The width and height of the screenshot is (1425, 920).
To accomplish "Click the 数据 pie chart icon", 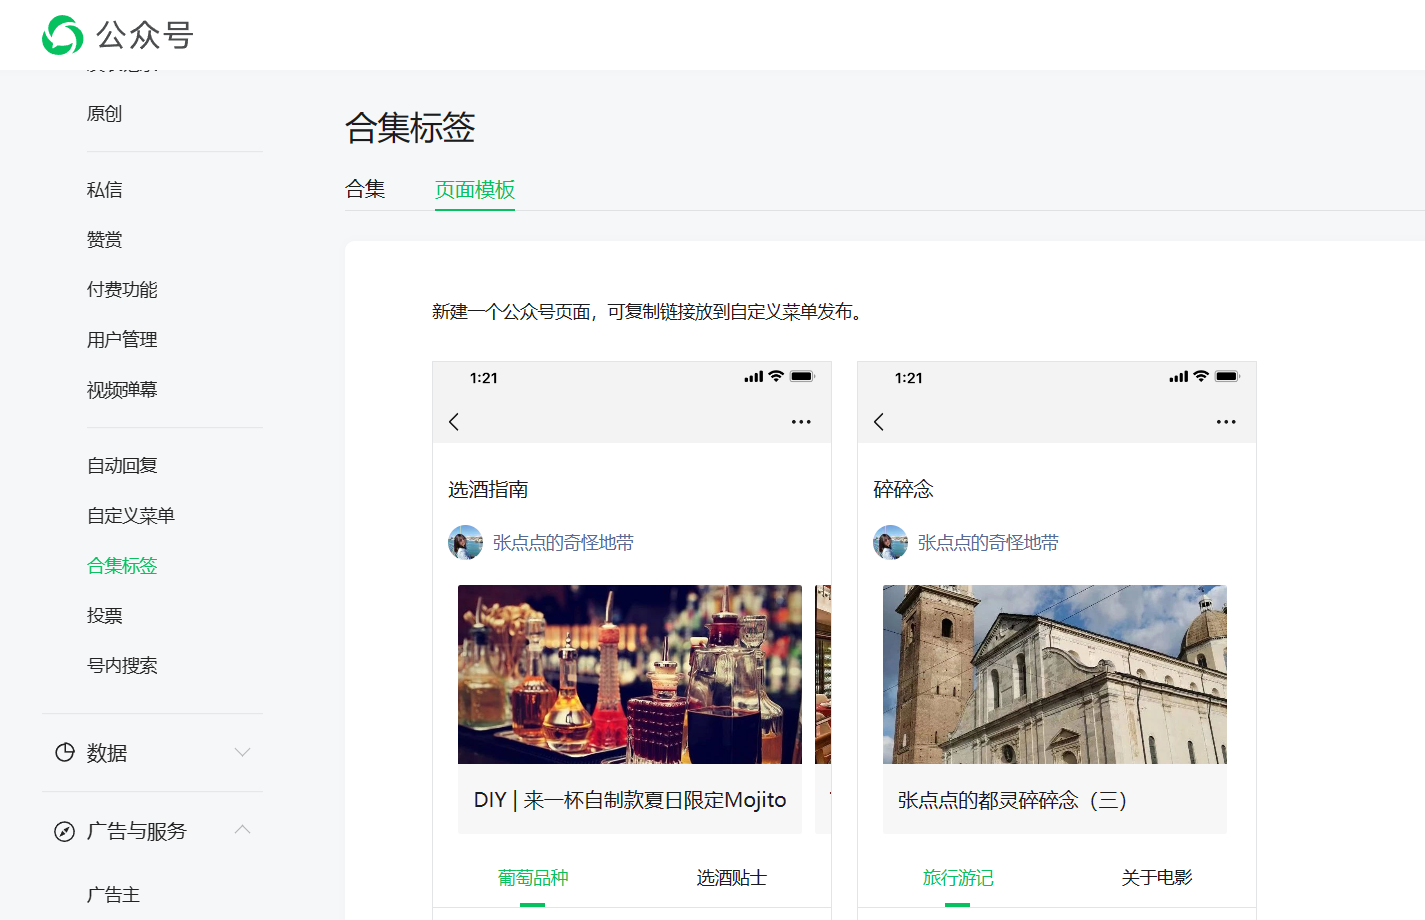I will click(65, 753).
